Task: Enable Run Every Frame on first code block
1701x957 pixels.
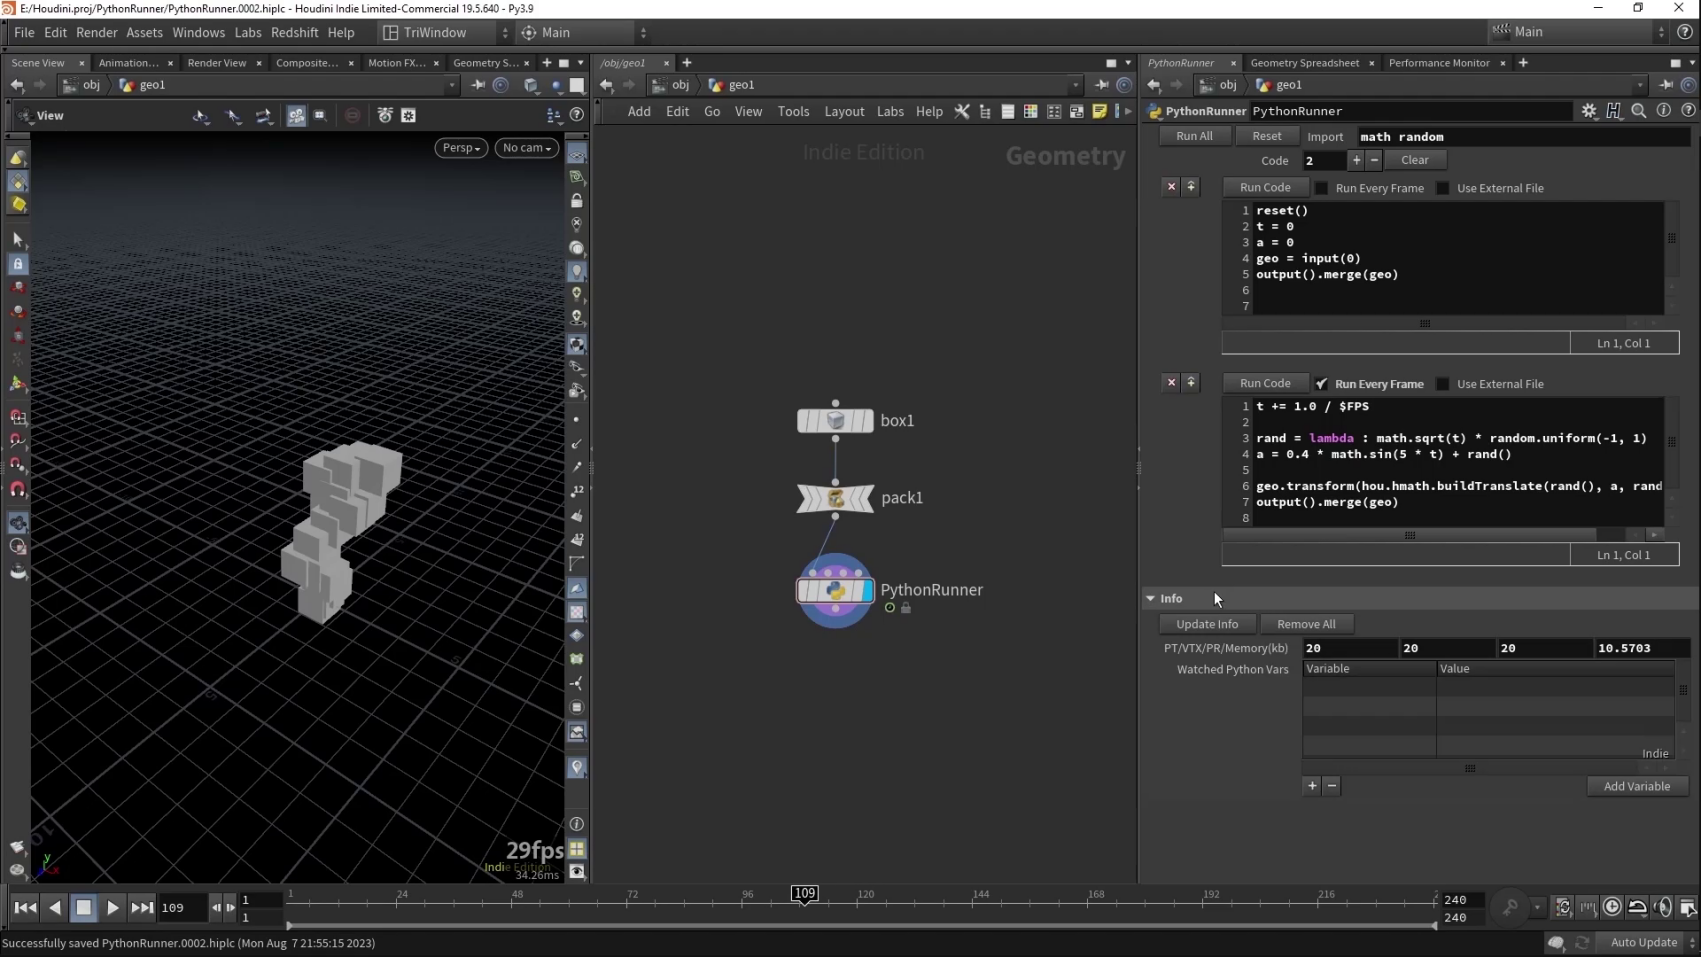Action: [x=1321, y=188]
